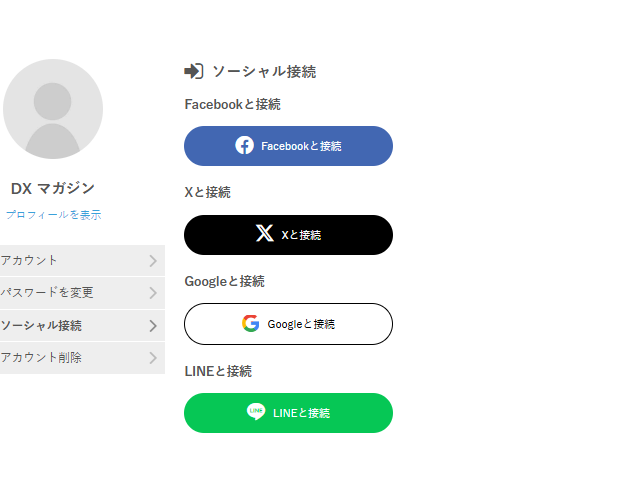Open the プロフィールを表示 link
640x495 pixels.
coord(53,215)
